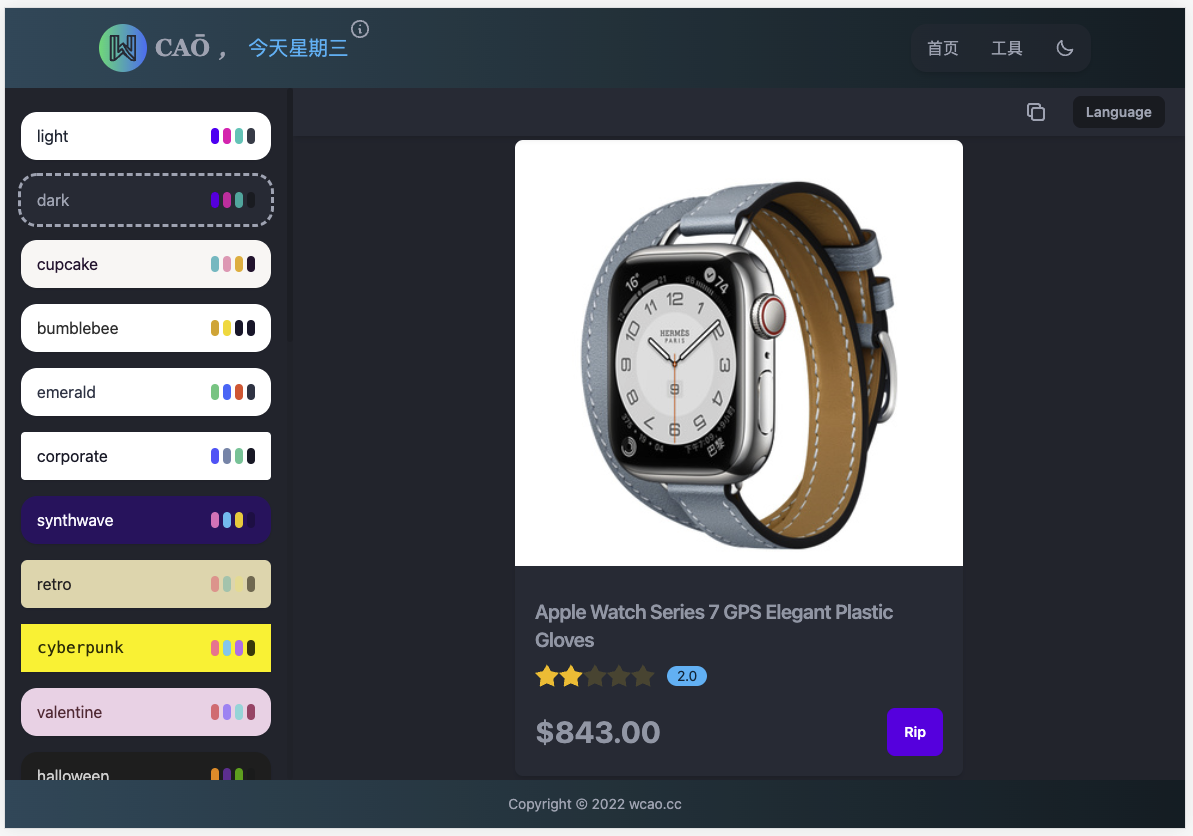Click the second star in the rating
Screen dimensions: 1193x836
point(571,675)
